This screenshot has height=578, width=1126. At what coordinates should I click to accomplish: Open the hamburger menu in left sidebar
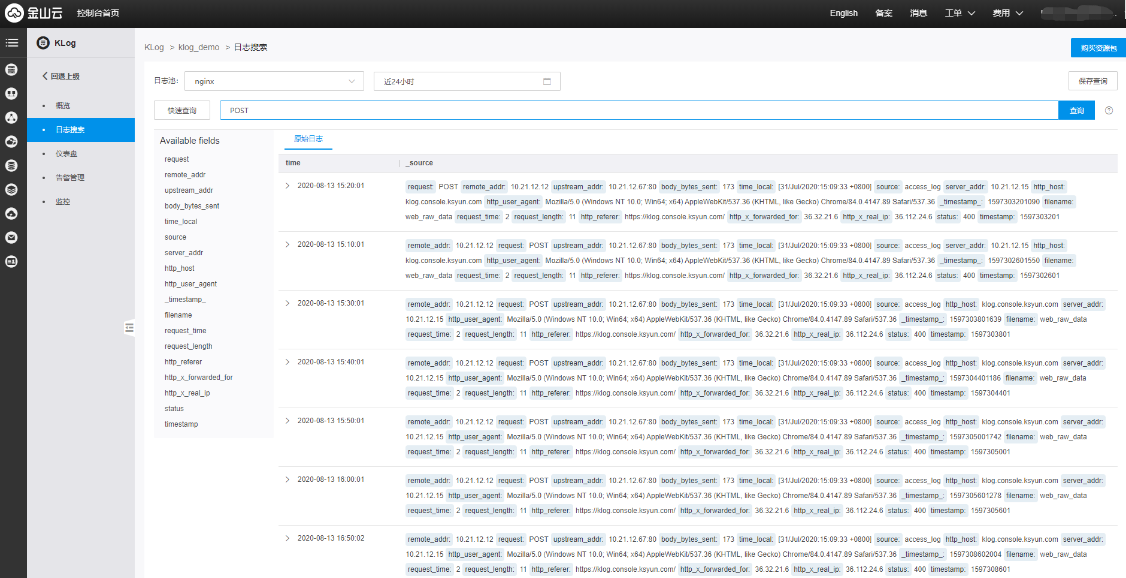[12, 43]
